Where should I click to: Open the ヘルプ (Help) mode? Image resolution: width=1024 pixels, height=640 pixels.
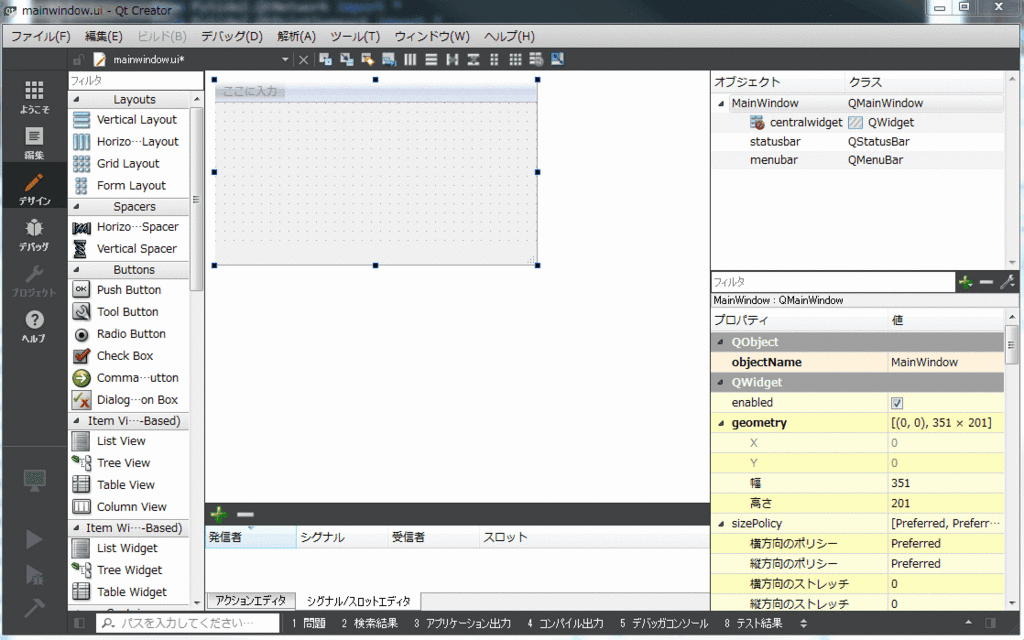34,327
